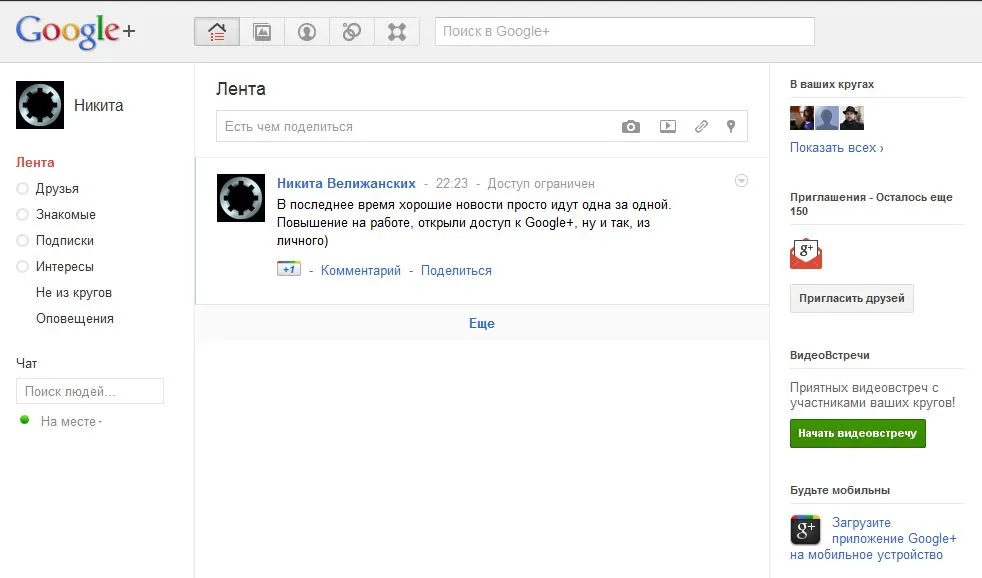Click the Поиск людей chat search field
Screen dimensions: 982x578
tap(90, 391)
